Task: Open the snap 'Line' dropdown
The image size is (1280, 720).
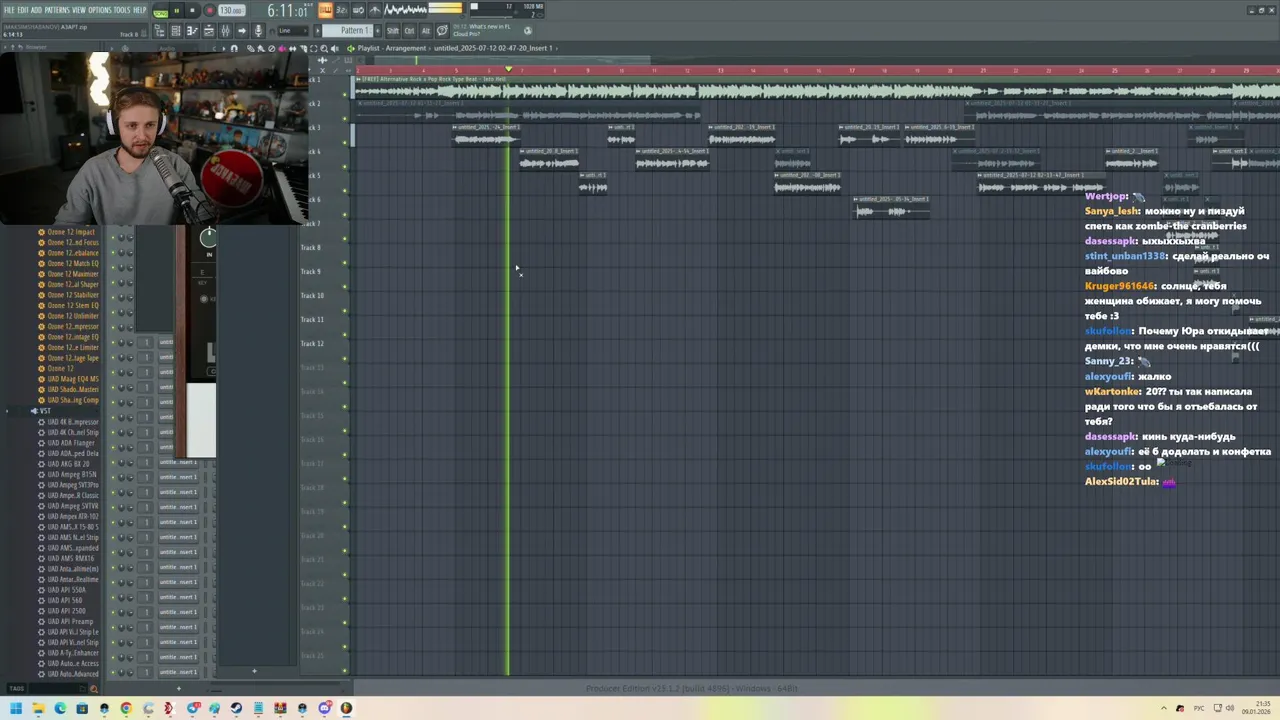Action: tap(293, 31)
